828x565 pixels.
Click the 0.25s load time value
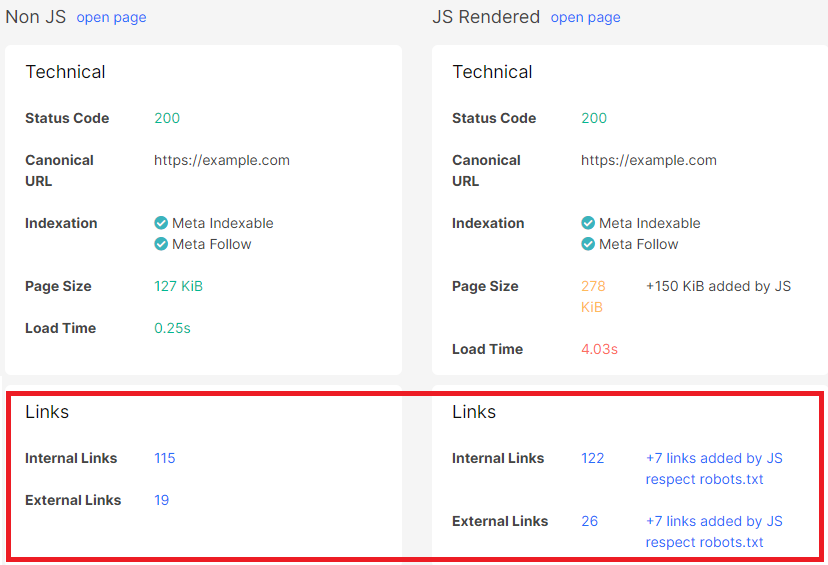(172, 328)
